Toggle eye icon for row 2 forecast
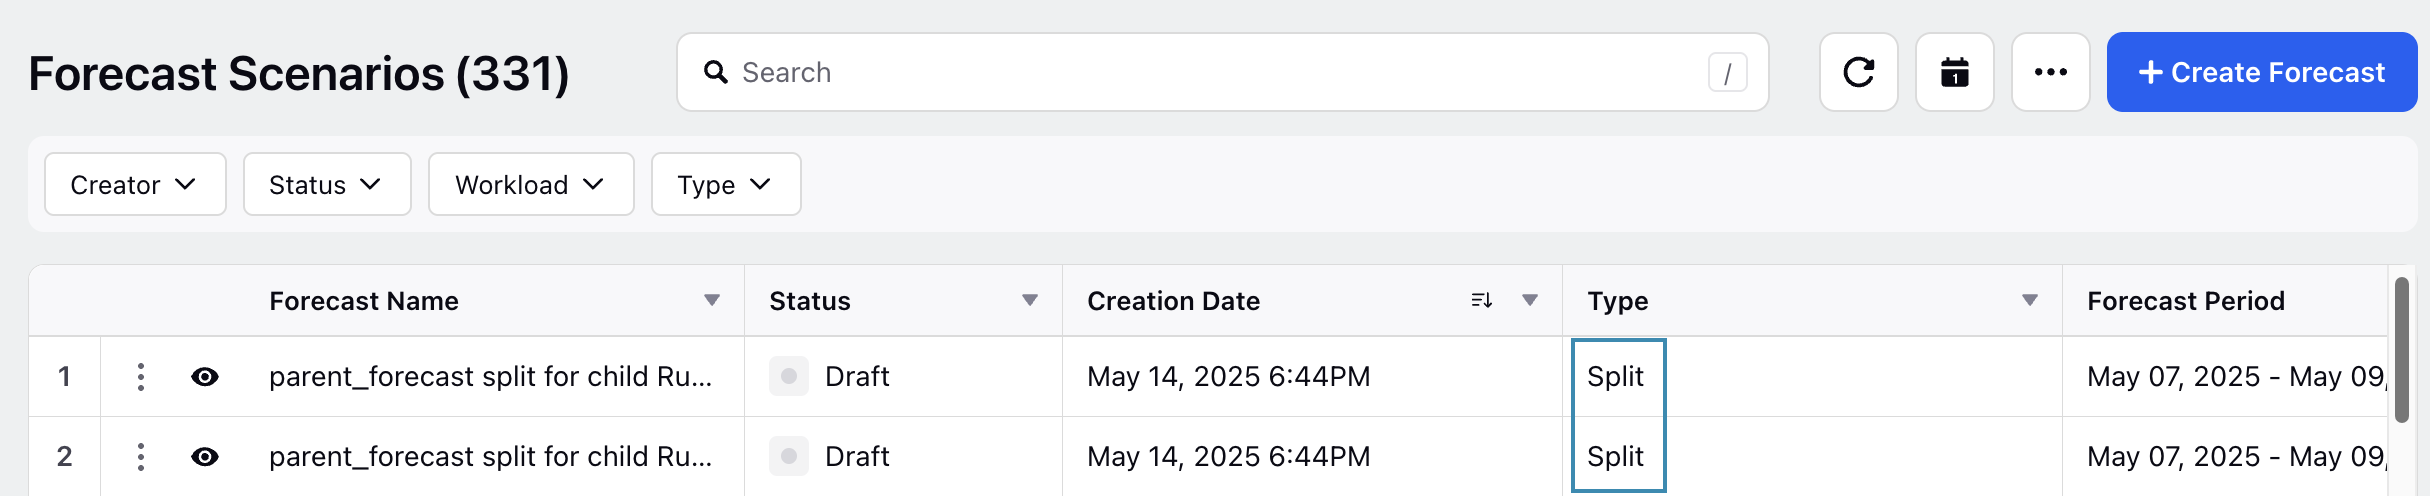The width and height of the screenshot is (2430, 496). pyautogui.click(x=205, y=457)
